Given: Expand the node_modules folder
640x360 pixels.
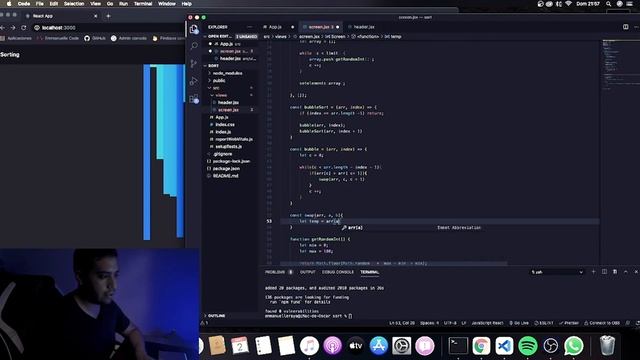Looking at the screenshot, I should 227,73.
